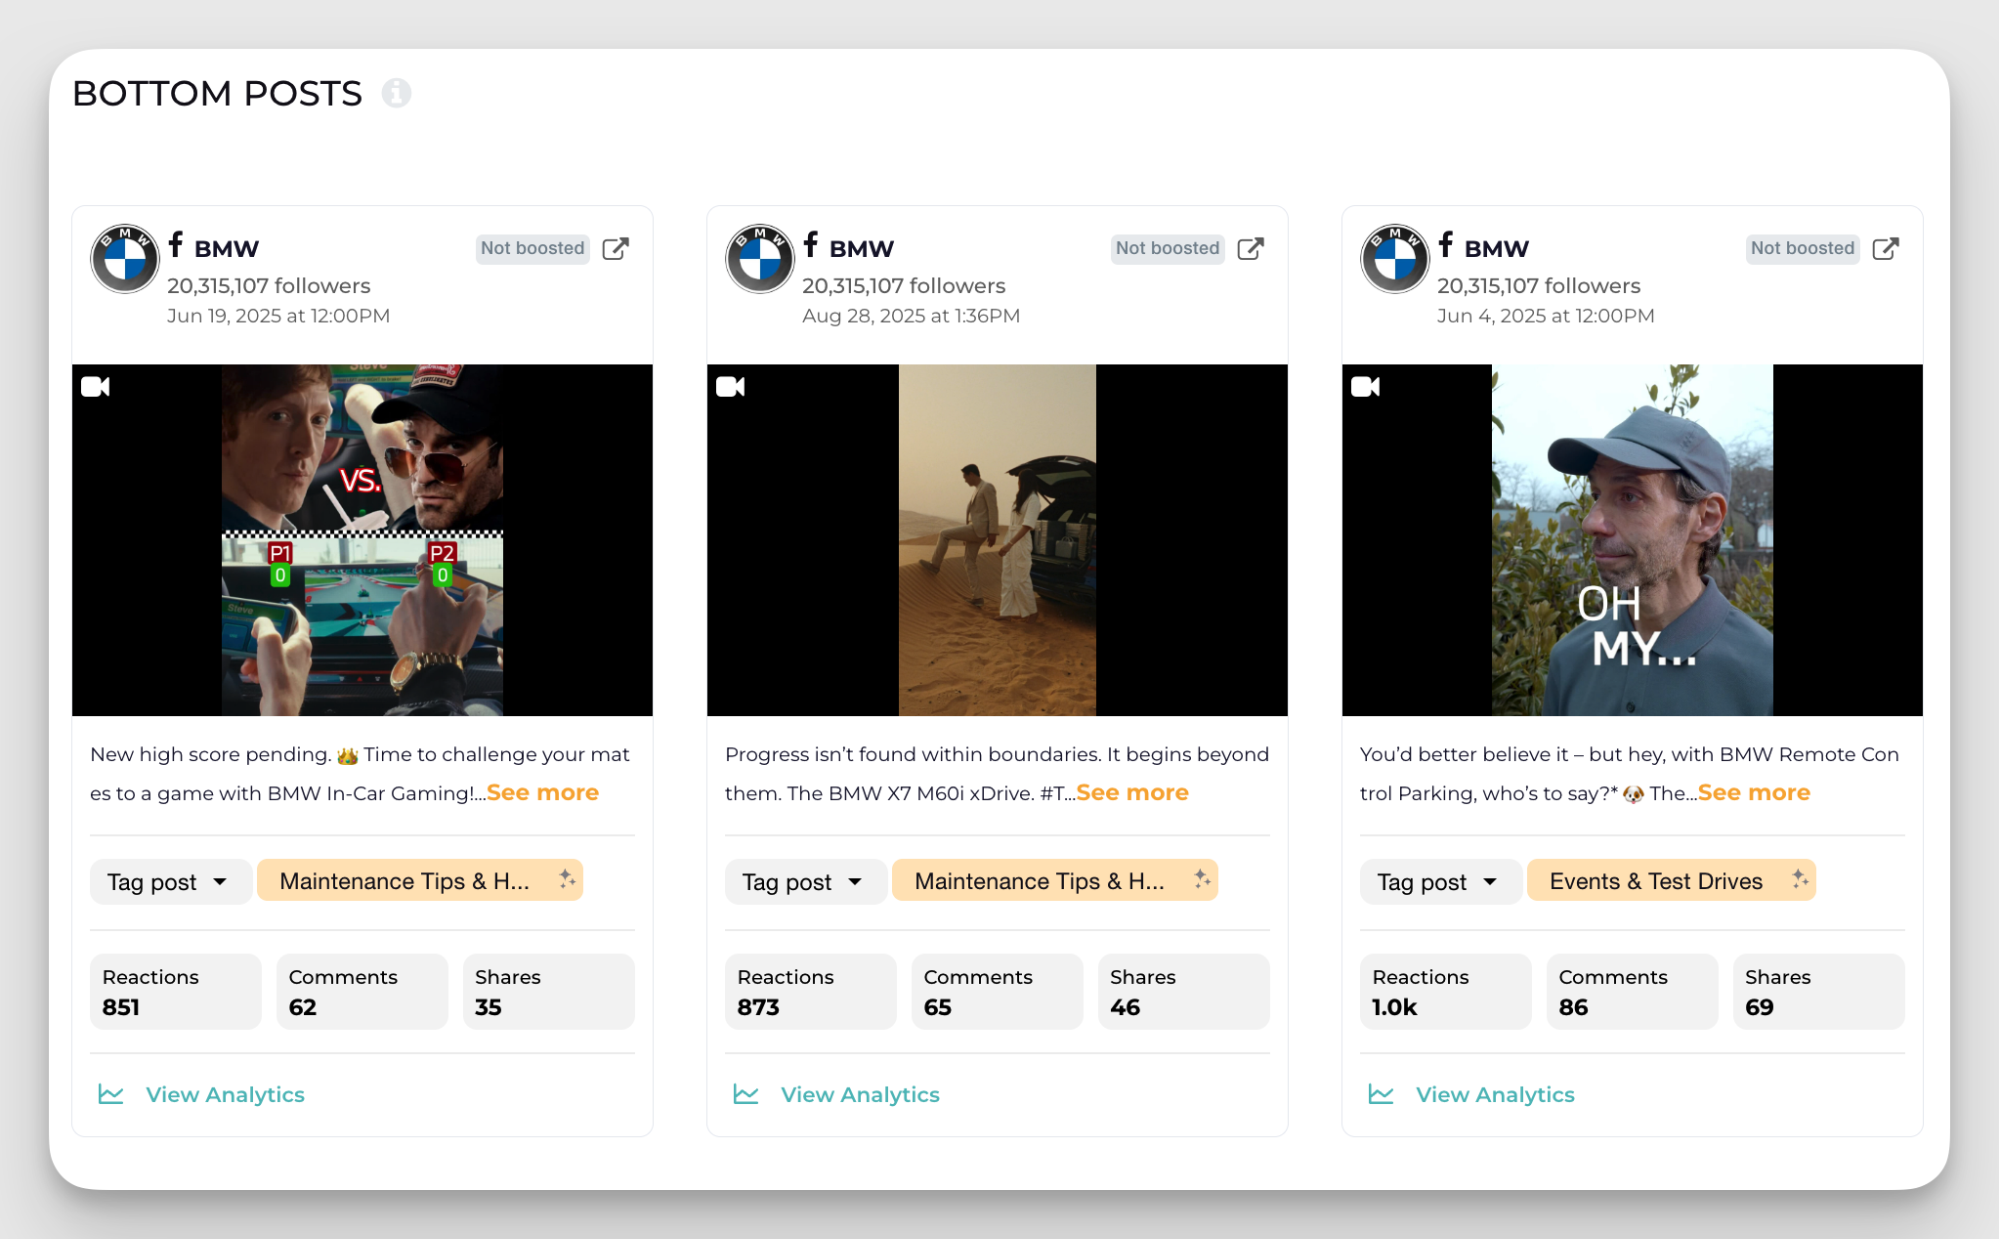Expand See more on Remote Control Parking caption
The image size is (1999, 1239).
pos(1753,793)
